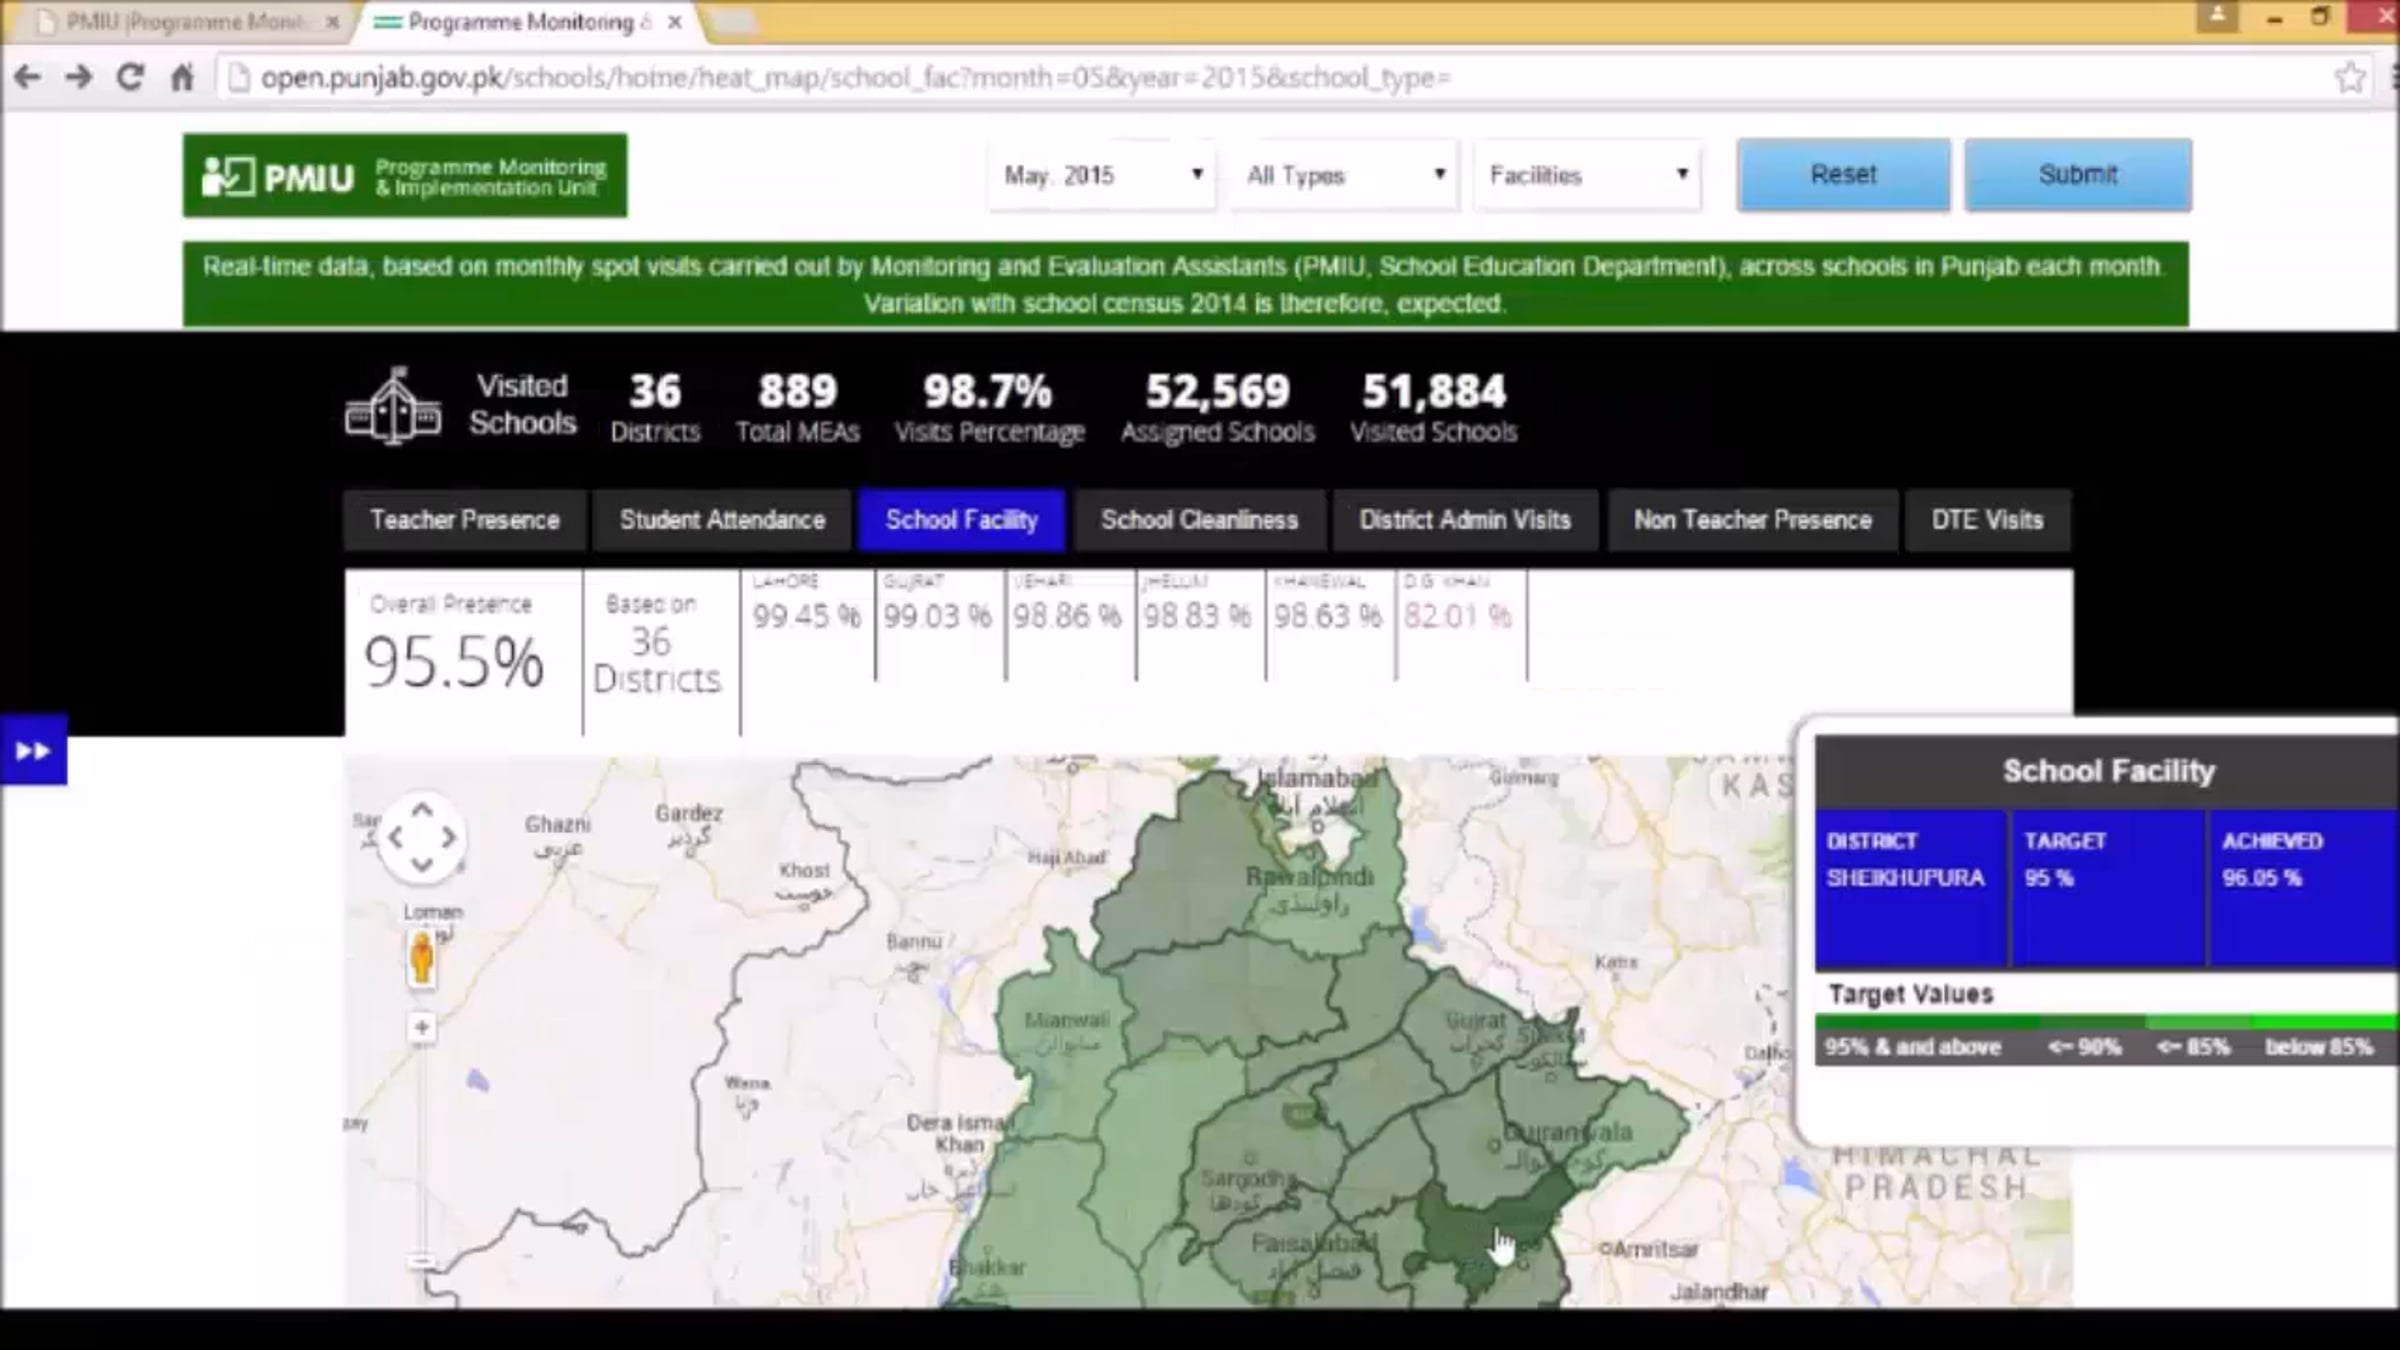Reload the page with refresh icon
Viewport: 2400px width, 1350px height.
(130, 77)
